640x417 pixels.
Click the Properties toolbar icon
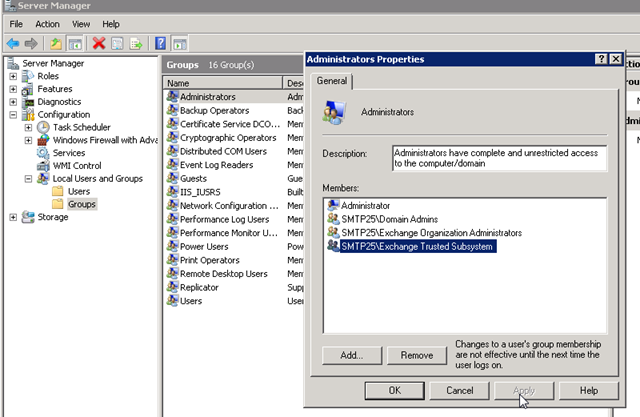click(x=117, y=43)
